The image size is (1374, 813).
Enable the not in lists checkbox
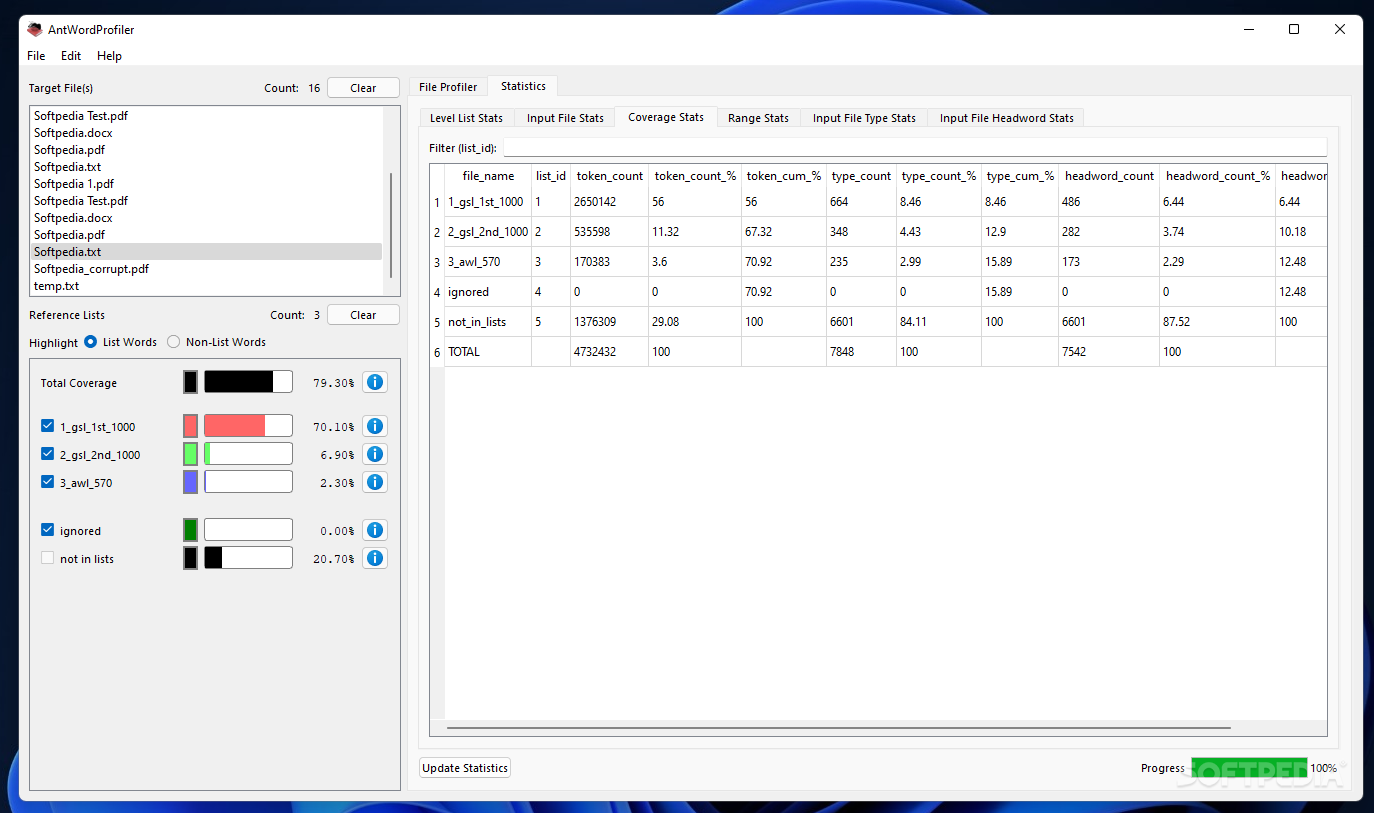pos(47,558)
